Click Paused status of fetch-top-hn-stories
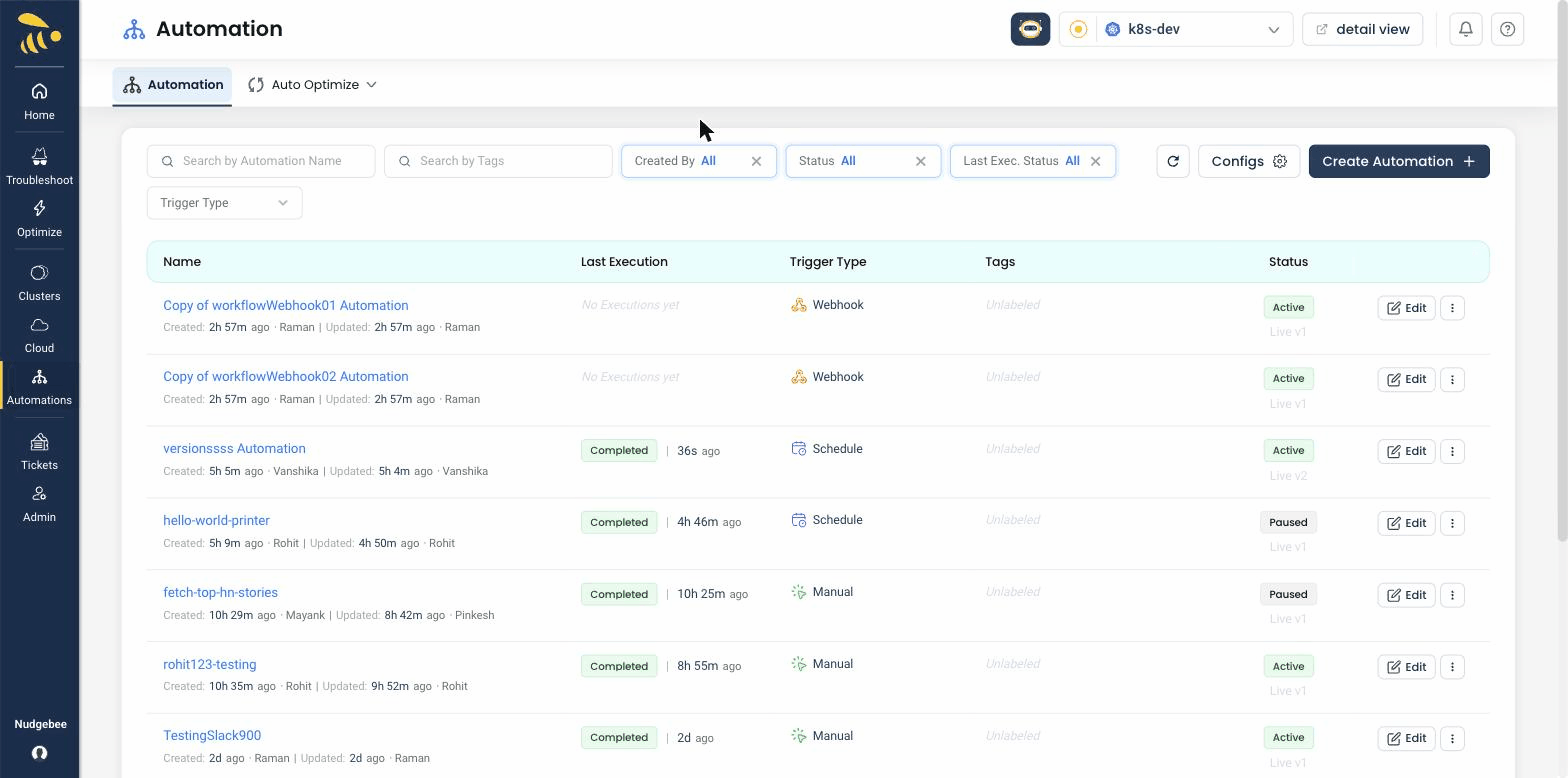Screen dimensions: 1568x778 (x=1288, y=594)
